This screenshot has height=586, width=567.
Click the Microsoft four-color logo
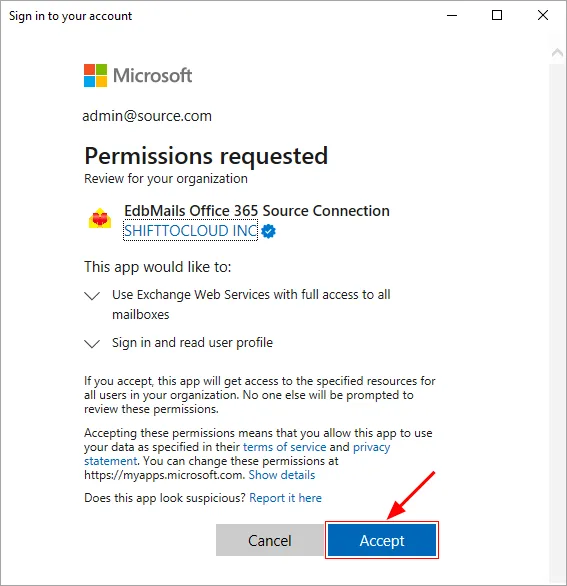(x=96, y=75)
